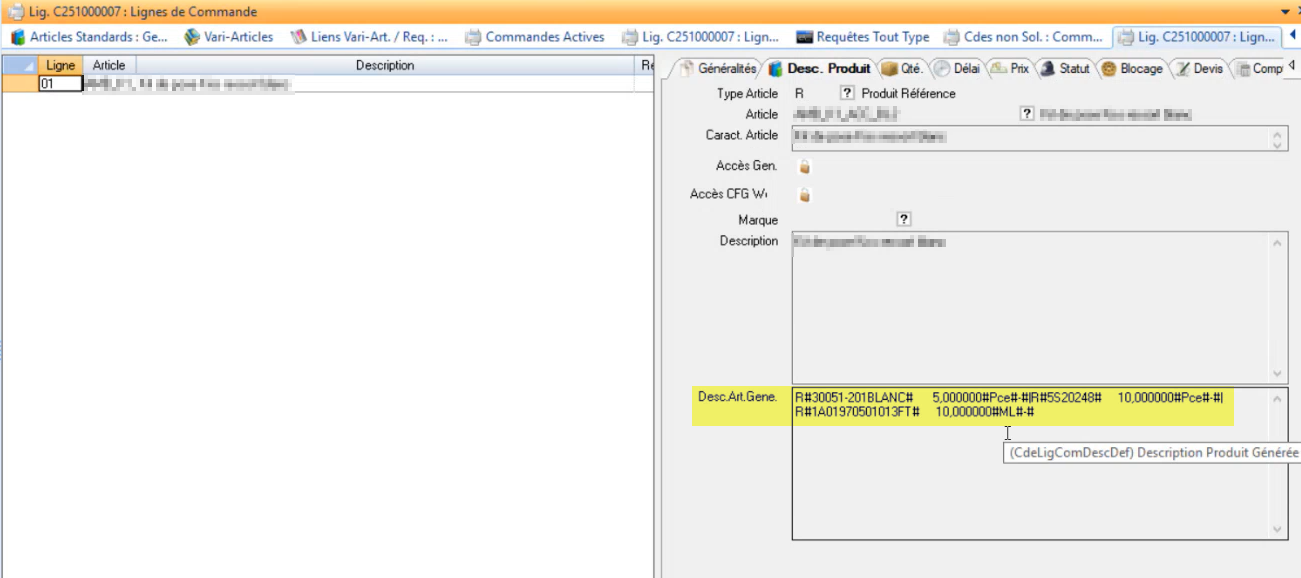Open the Type Article lookup question mark
Viewport: 1301px width, 578px height.
pyautogui.click(x=846, y=93)
